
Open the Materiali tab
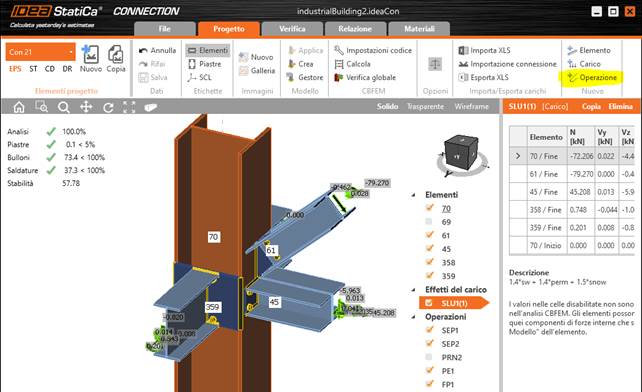(419, 29)
